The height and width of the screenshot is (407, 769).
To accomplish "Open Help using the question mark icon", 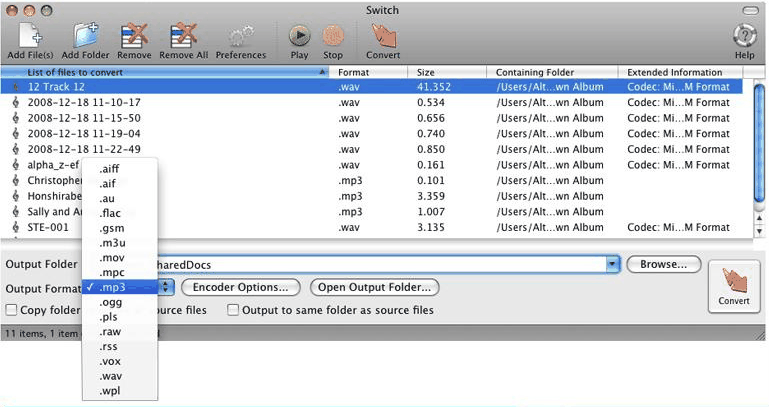I will (x=744, y=36).
